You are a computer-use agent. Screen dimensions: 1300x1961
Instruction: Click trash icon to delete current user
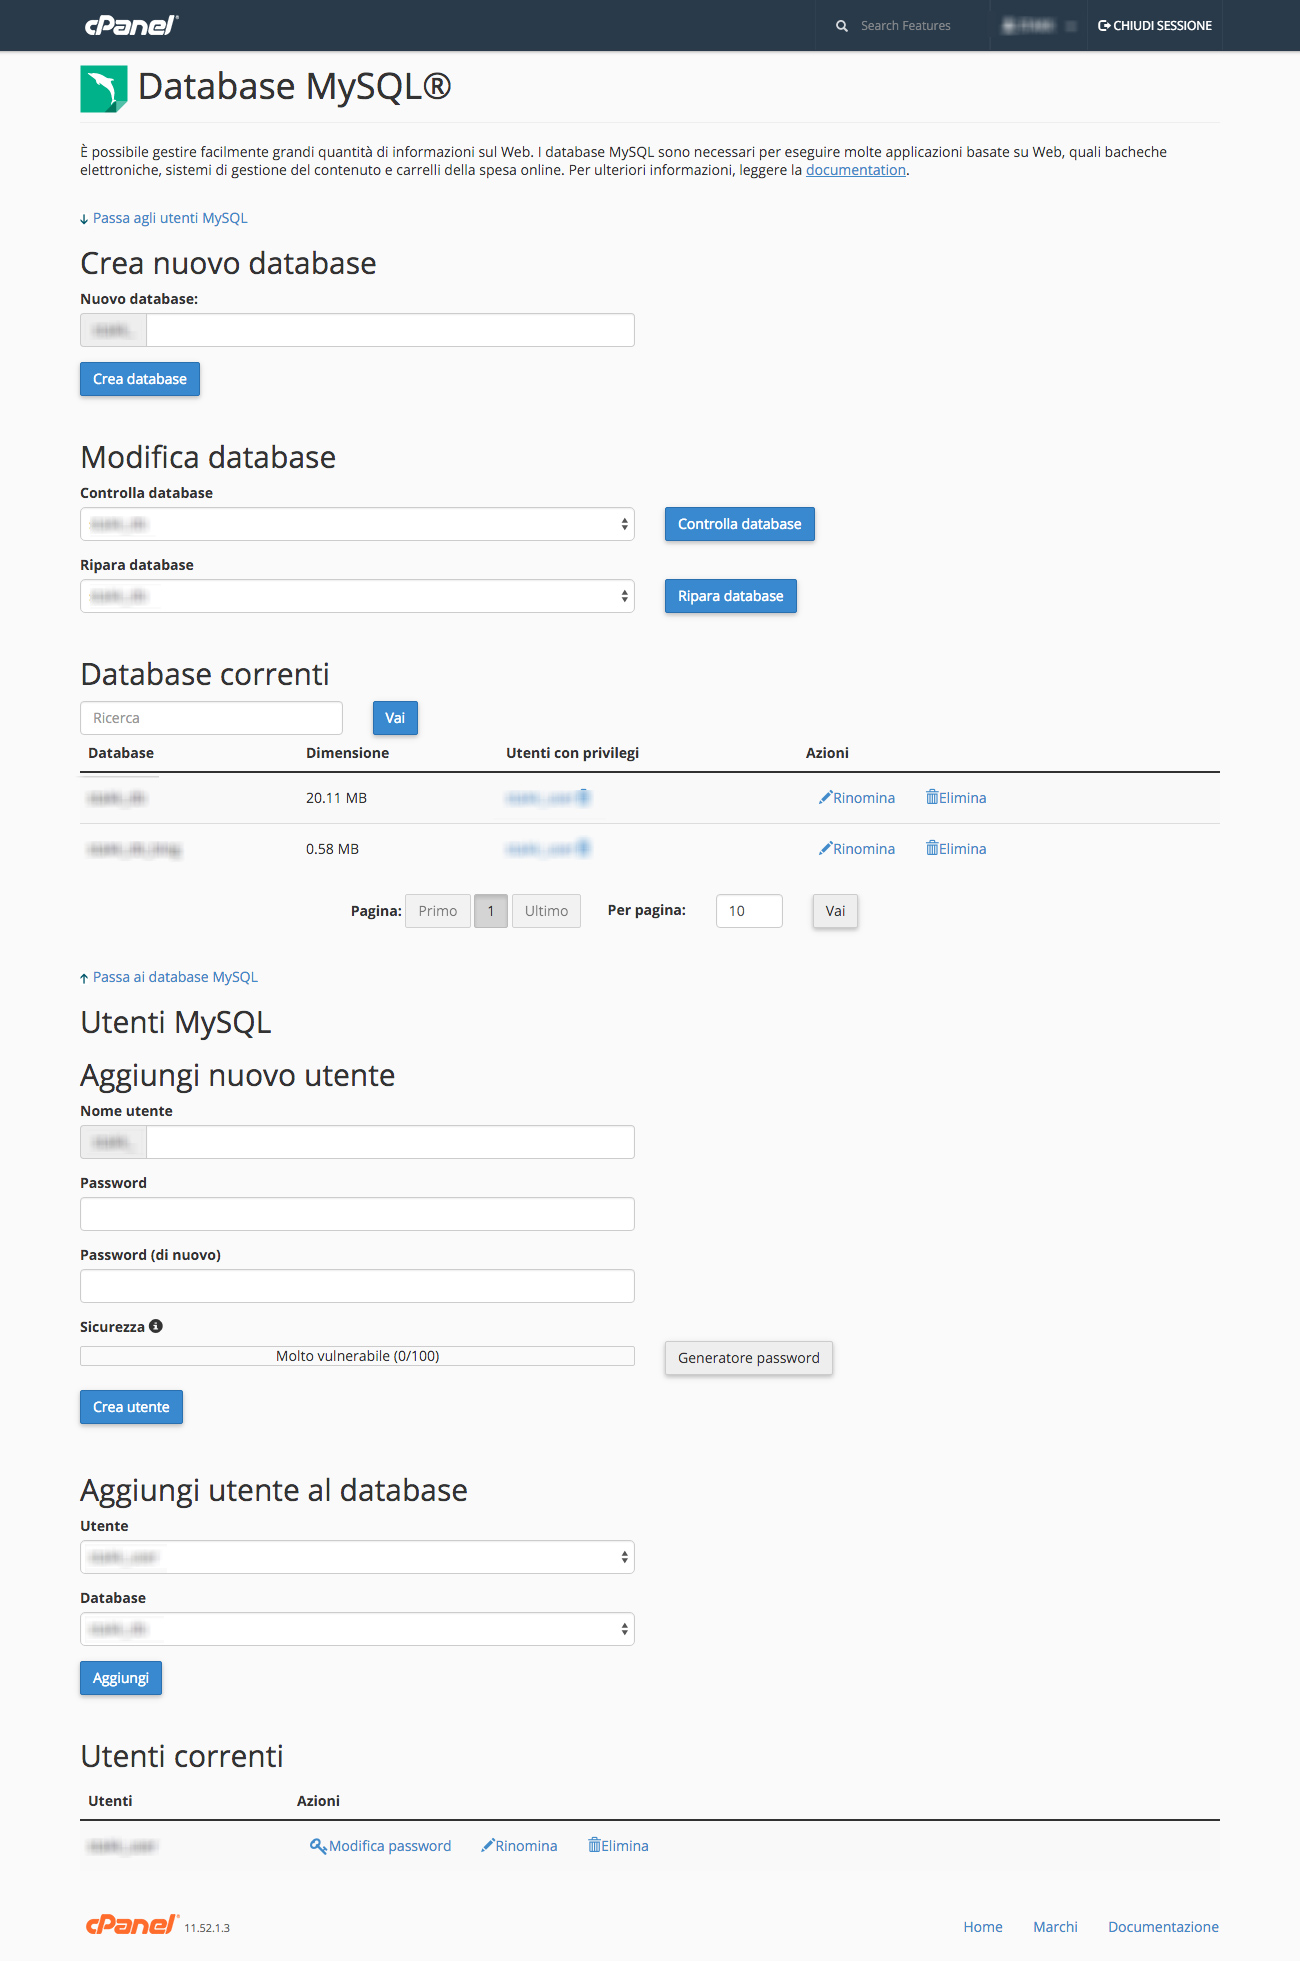tap(594, 1845)
